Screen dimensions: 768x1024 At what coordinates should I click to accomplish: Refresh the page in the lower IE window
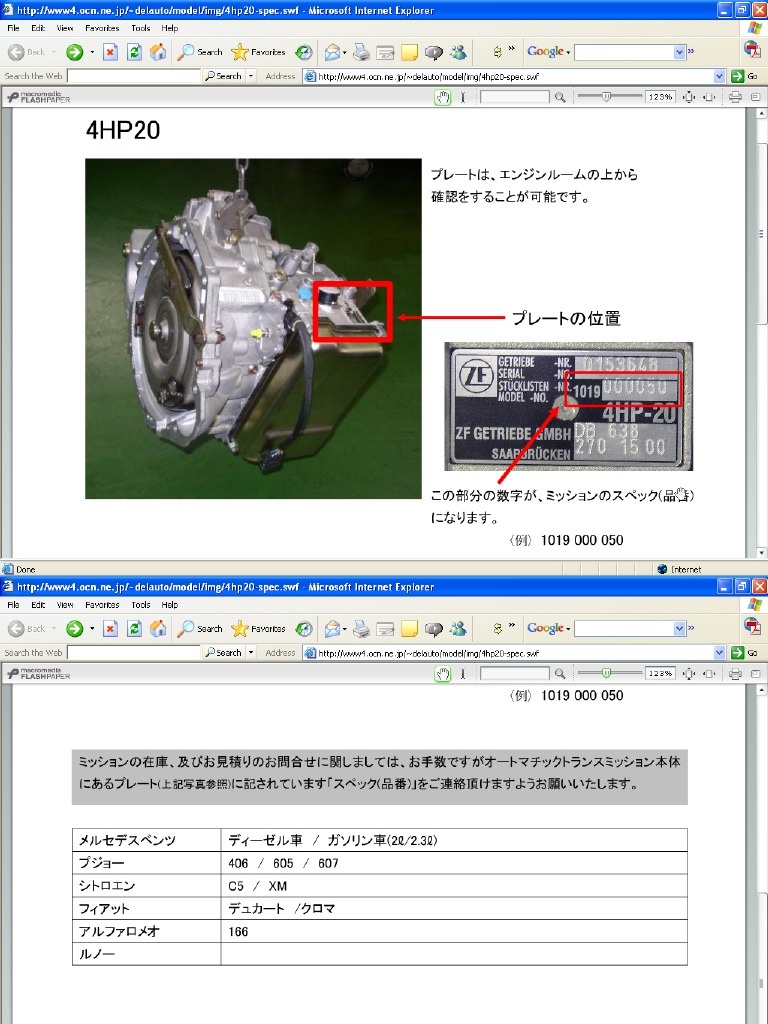tap(134, 629)
